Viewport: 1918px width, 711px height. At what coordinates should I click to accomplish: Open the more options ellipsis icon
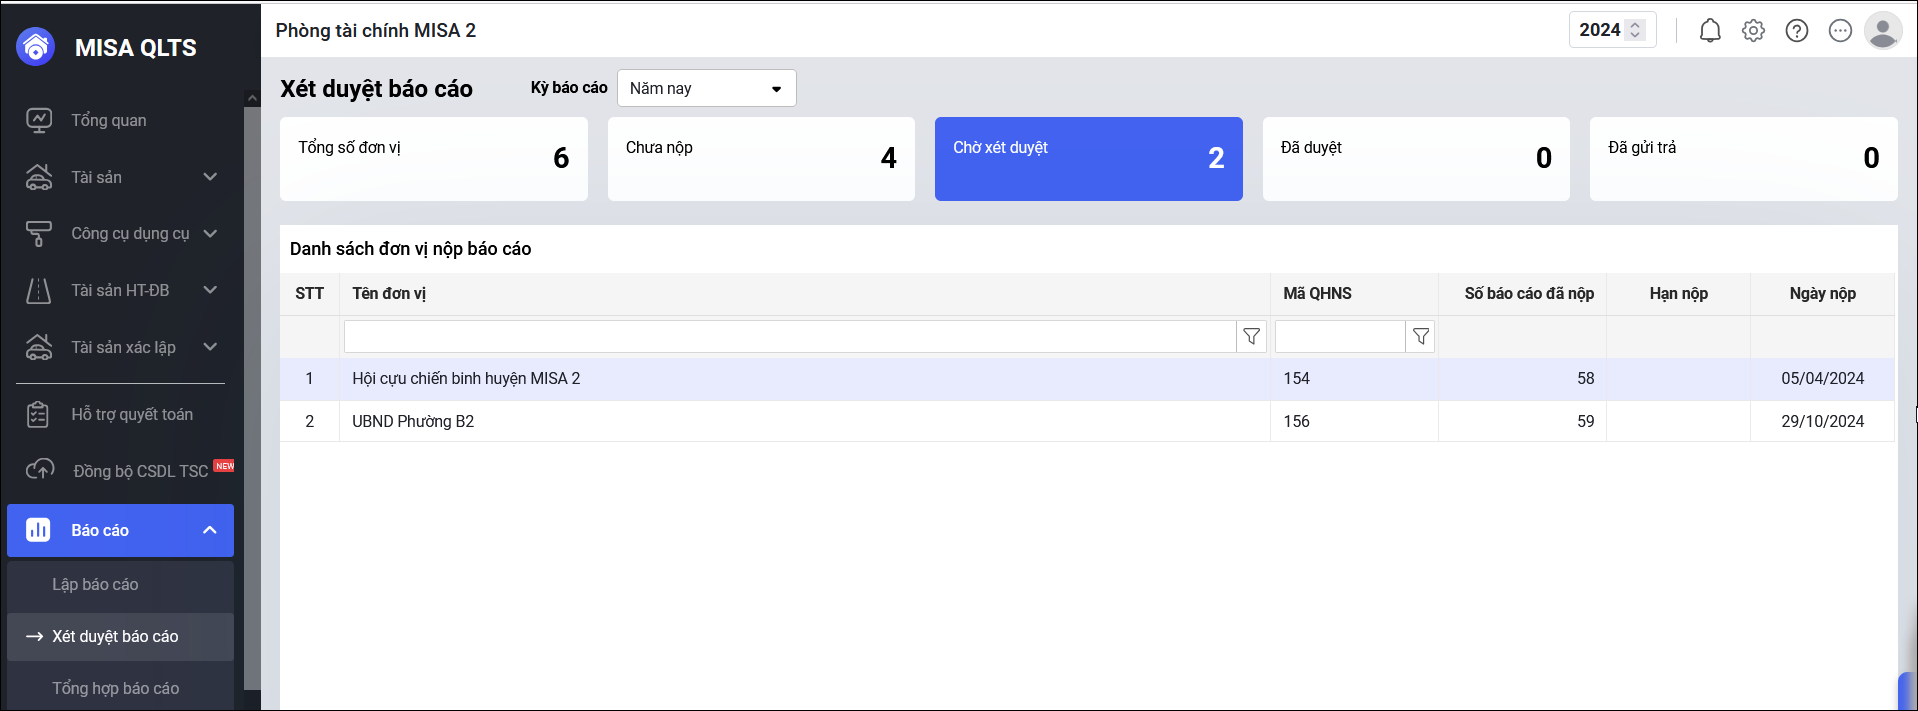coord(1840,31)
